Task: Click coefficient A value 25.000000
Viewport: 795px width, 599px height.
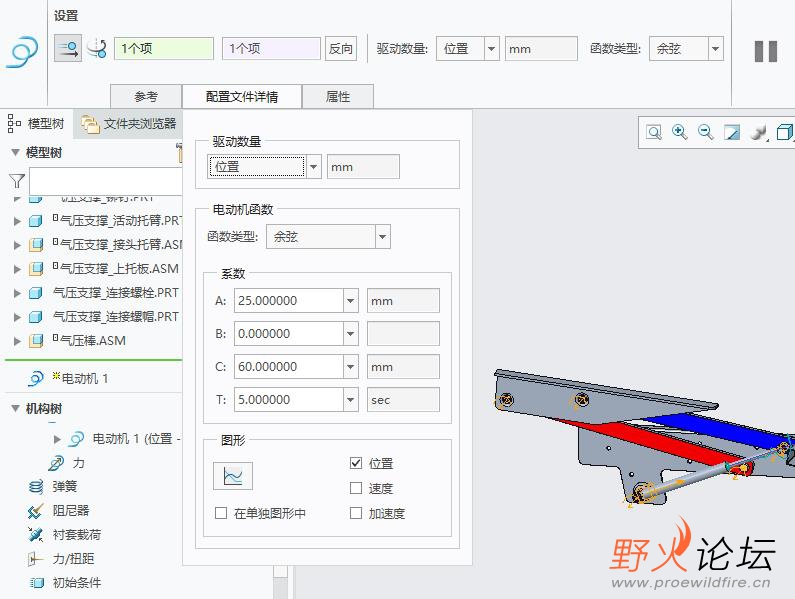Action: (288, 300)
